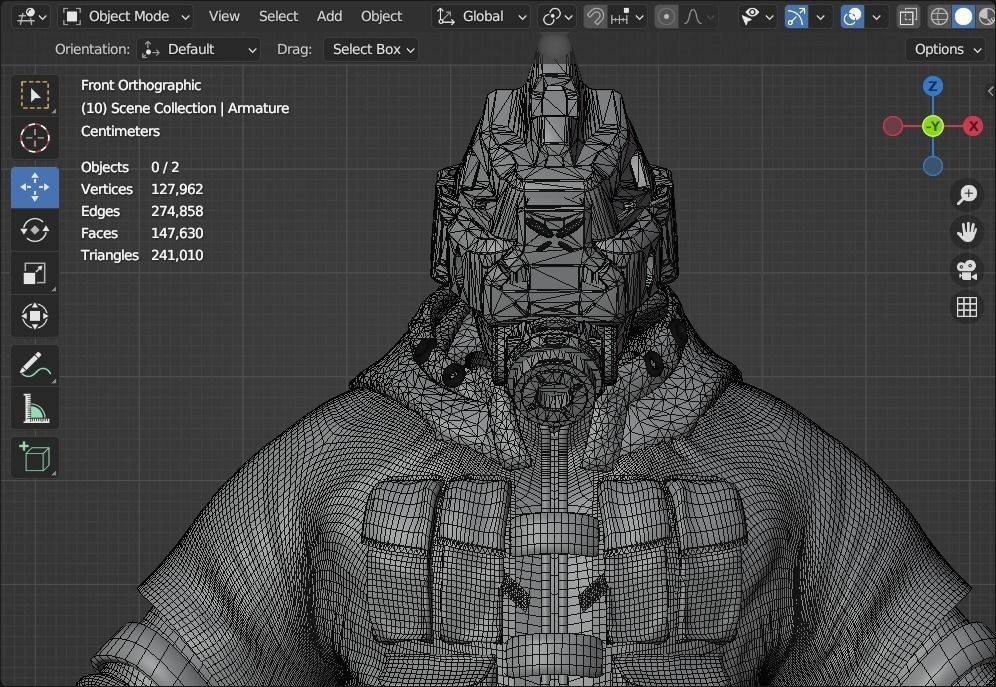Image resolution: width=996 pixels, height=687 pixels.
Task: Choose the Measure ruler tool
Action: 35,408
